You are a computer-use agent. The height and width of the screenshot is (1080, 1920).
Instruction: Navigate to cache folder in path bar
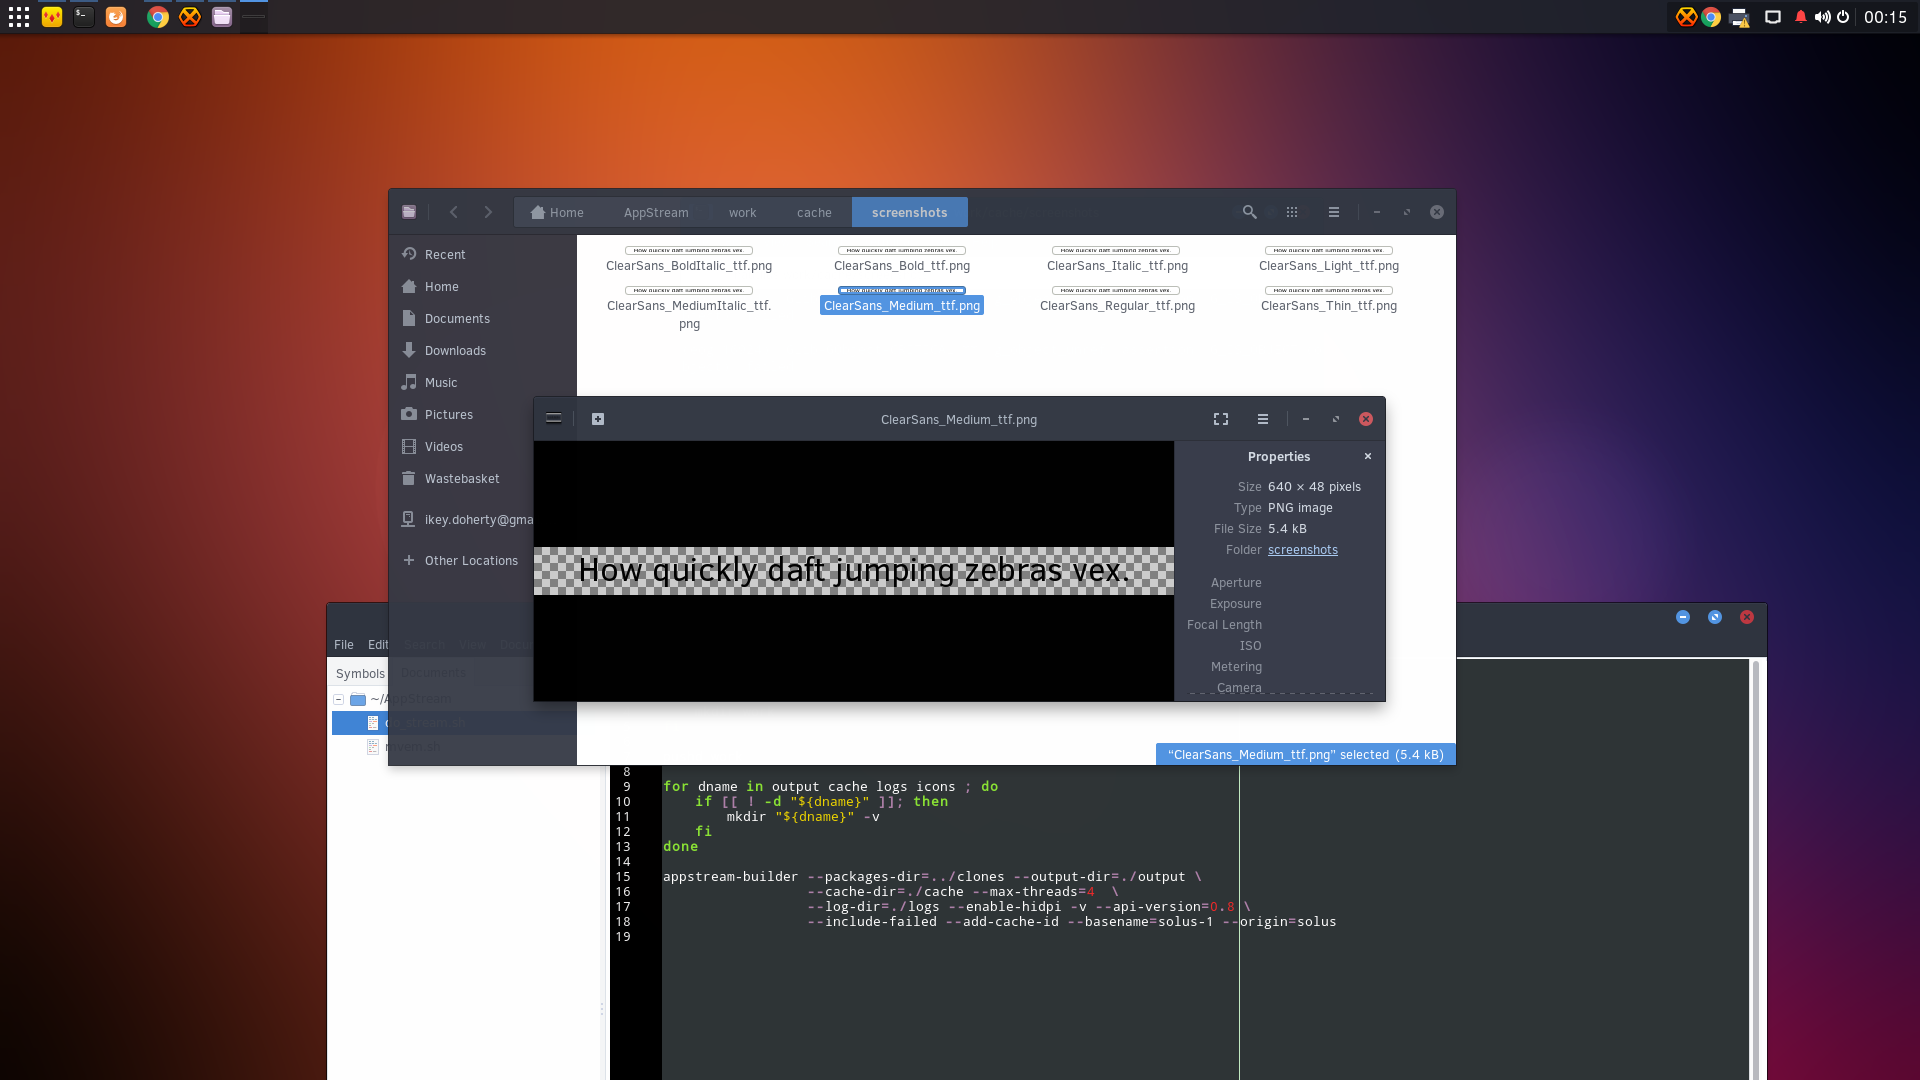click(x=814, y=212)
